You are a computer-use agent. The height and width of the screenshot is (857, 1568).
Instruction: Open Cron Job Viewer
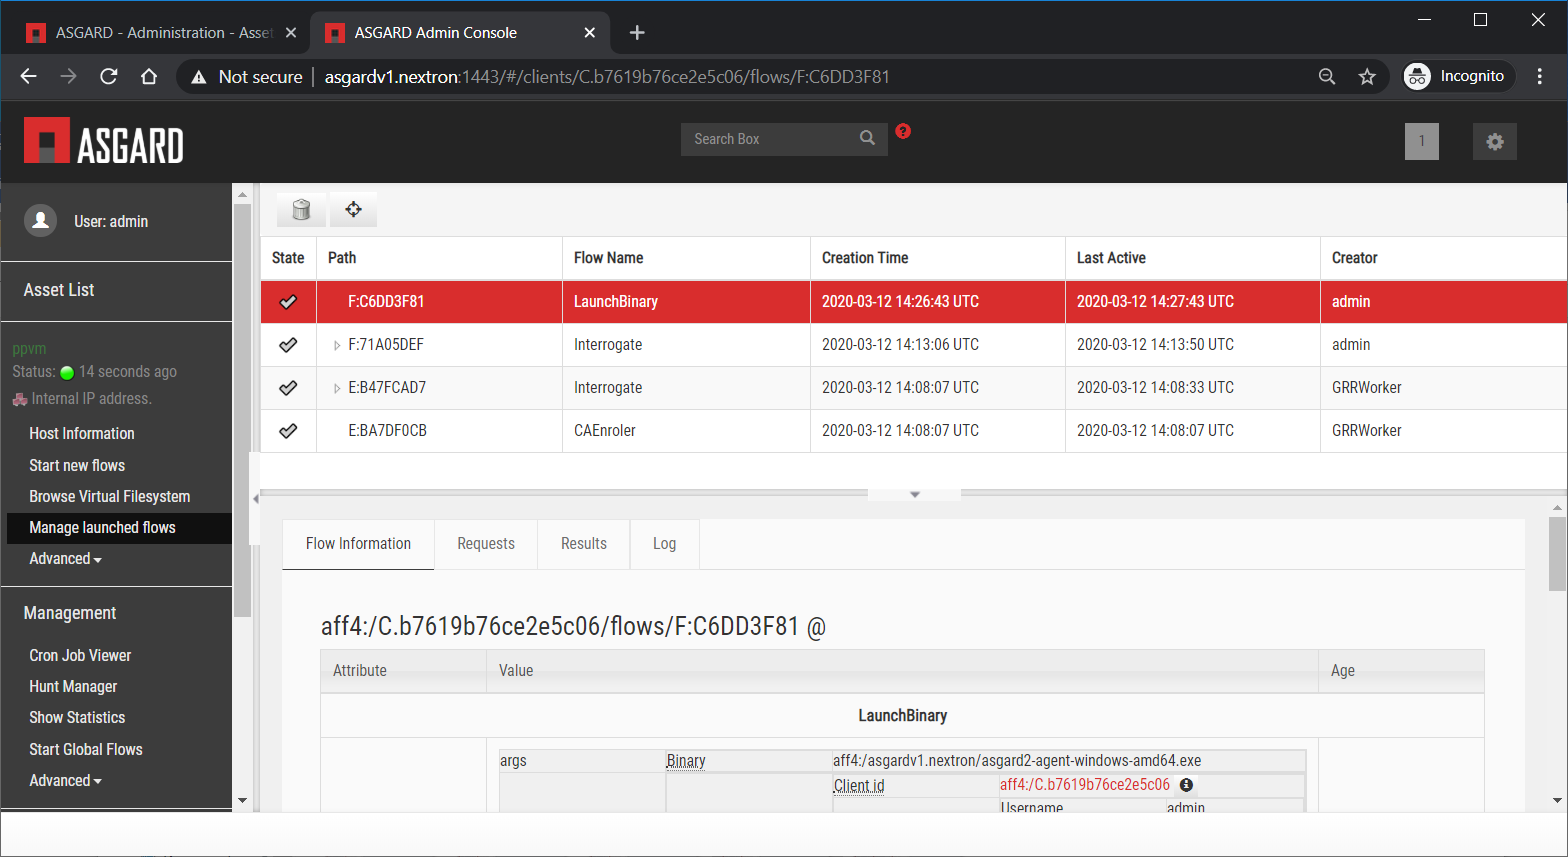click(x=80, y=655)
